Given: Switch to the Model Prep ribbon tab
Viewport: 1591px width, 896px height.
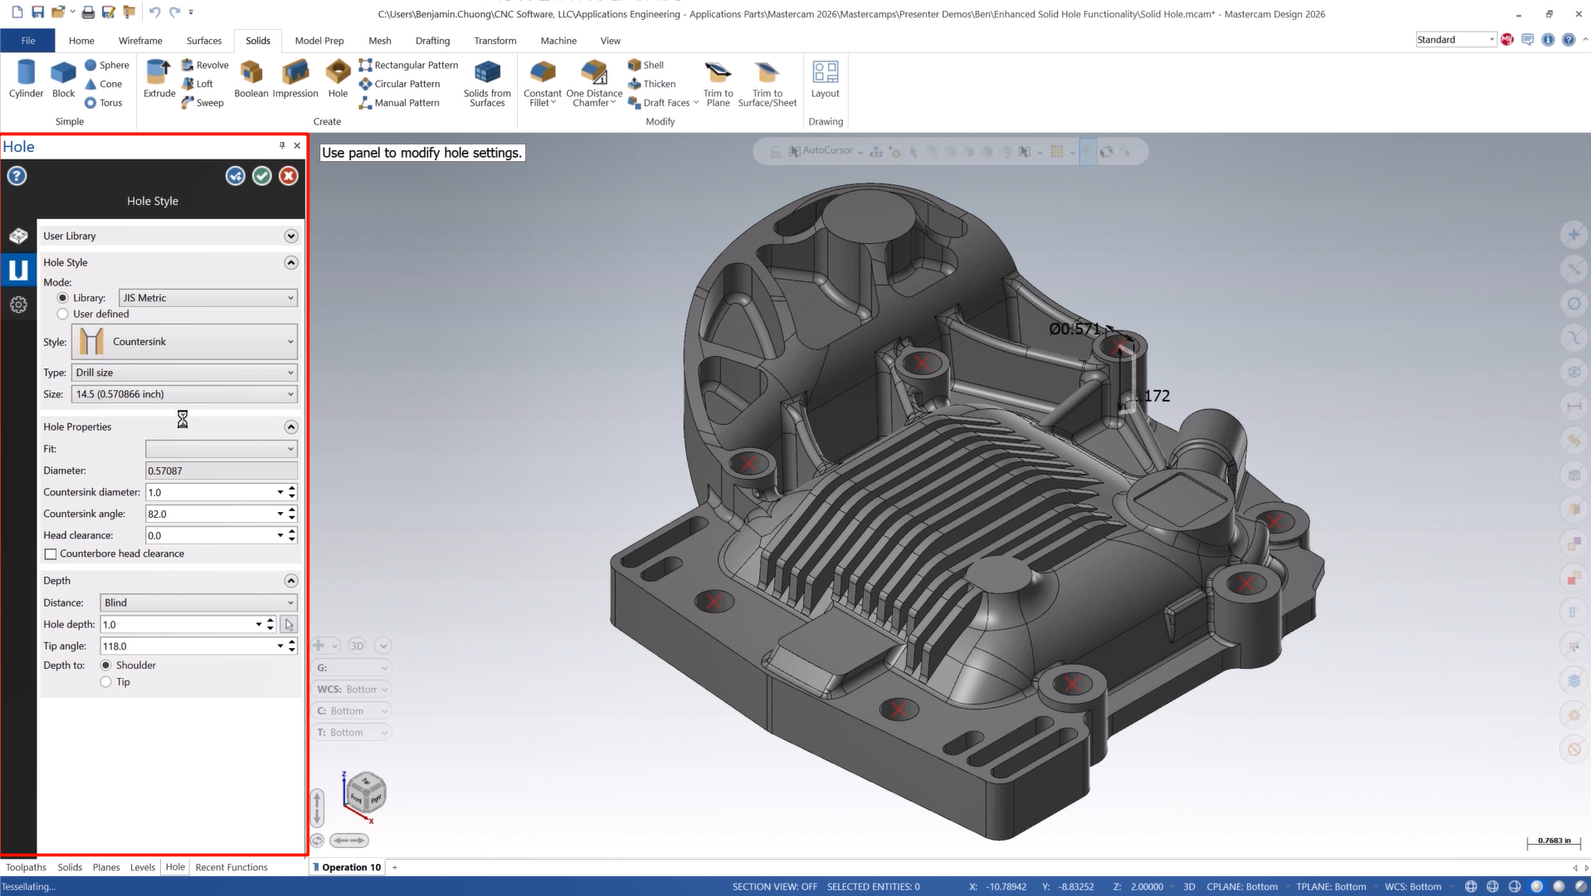Looking at the screenshot, I should [x=319, y=41].
